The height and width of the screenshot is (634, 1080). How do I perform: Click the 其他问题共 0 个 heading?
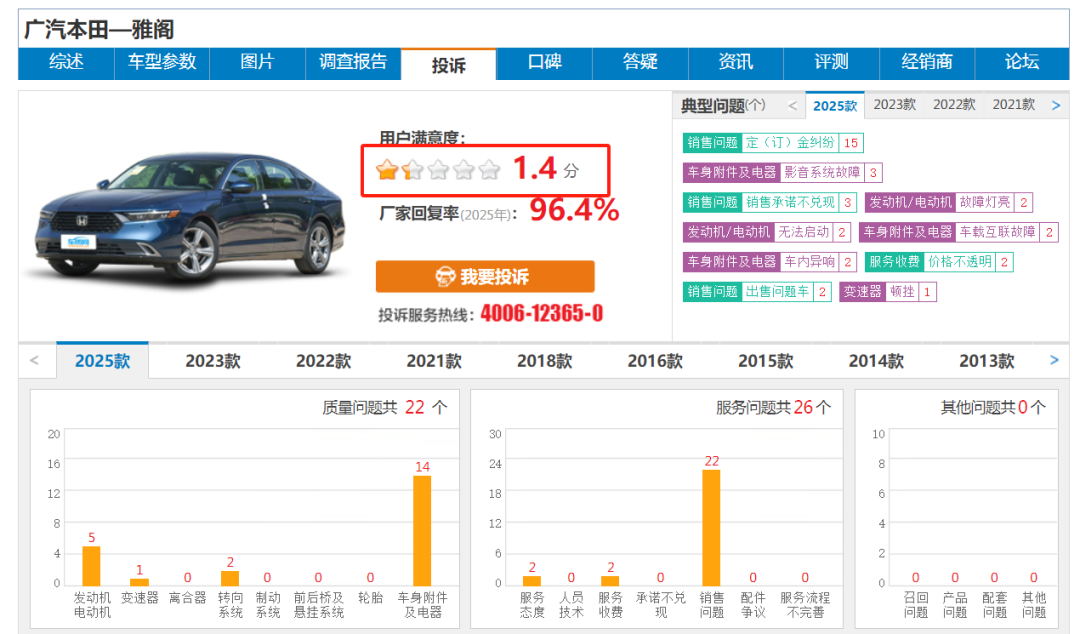coord(993,407)
